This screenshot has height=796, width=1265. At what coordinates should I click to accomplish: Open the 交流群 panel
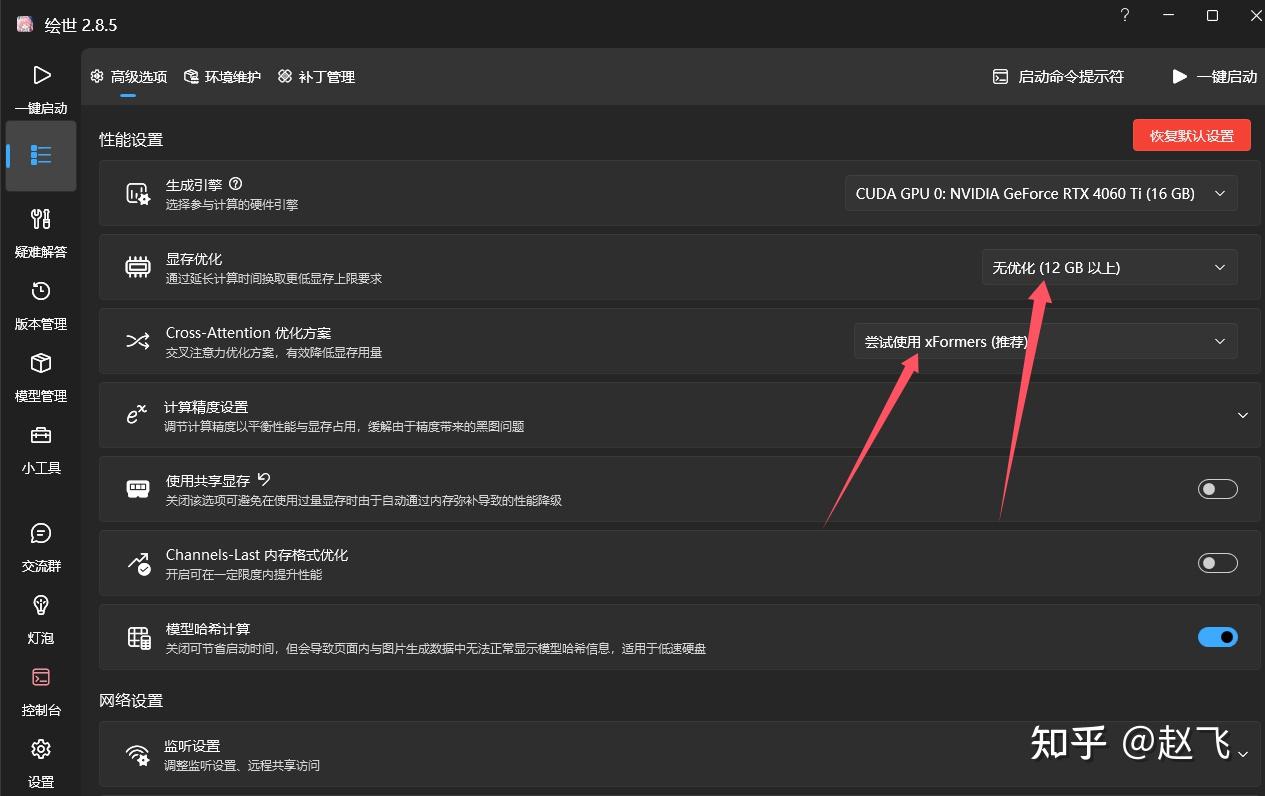click(x=40, y=546)
